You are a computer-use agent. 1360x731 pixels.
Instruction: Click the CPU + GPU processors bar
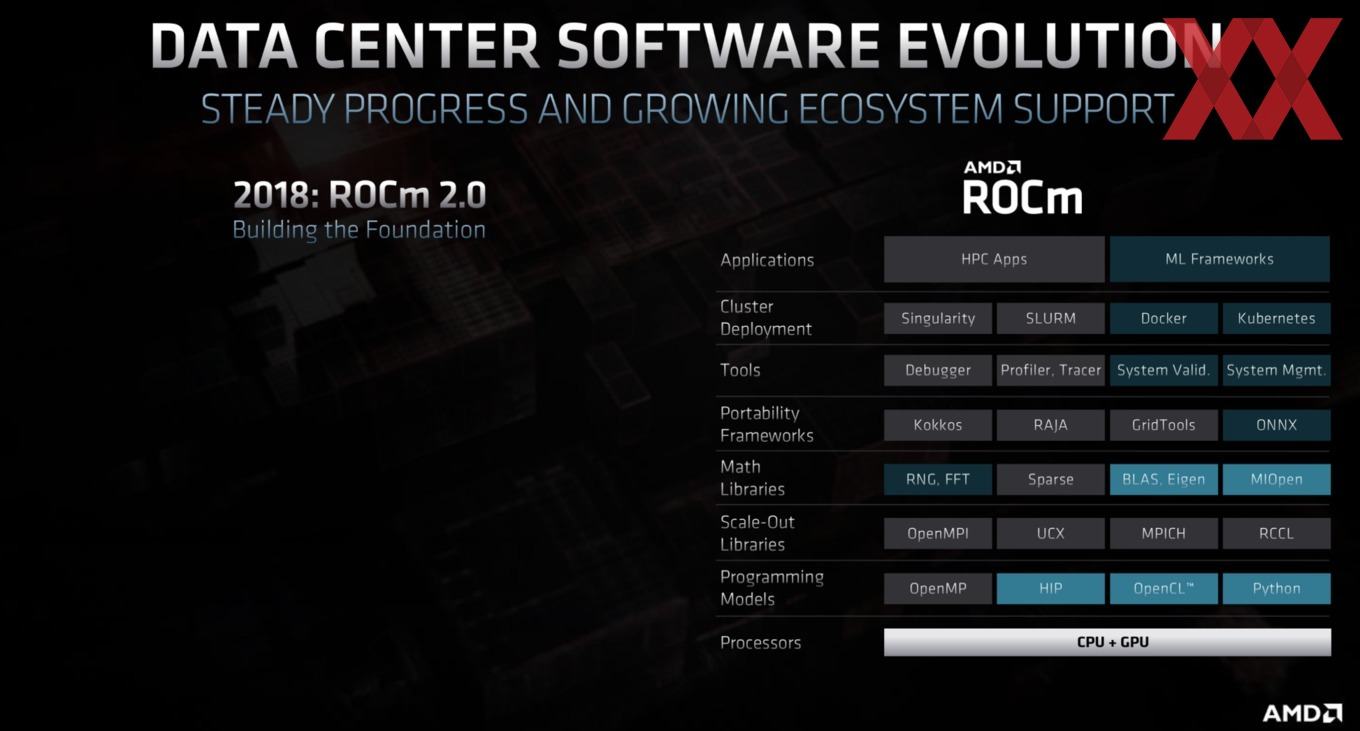coord(1107,642)
